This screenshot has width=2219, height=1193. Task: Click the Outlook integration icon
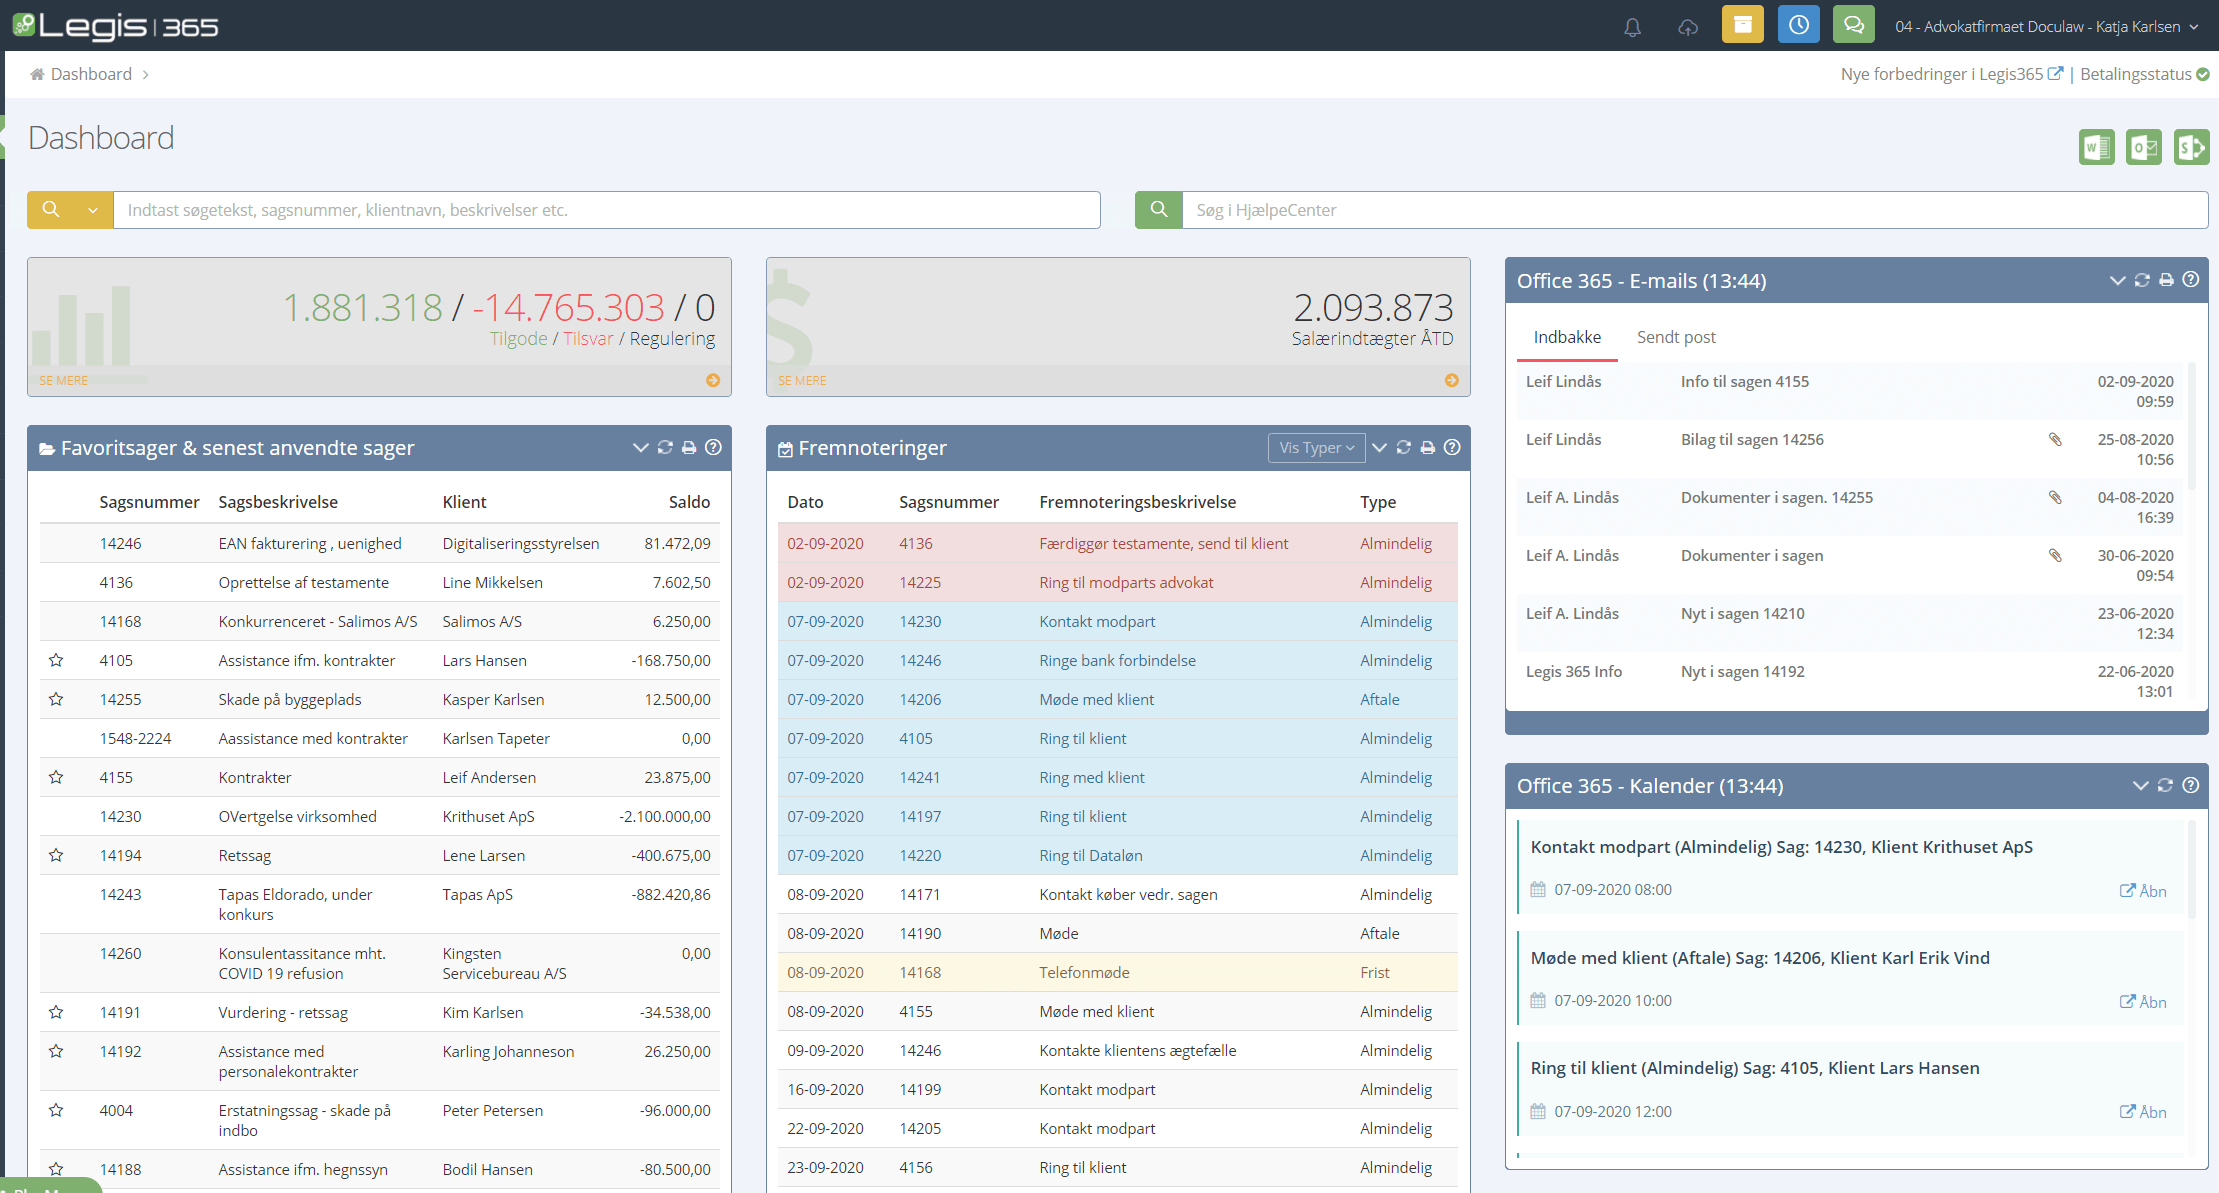coord(2143,147)
